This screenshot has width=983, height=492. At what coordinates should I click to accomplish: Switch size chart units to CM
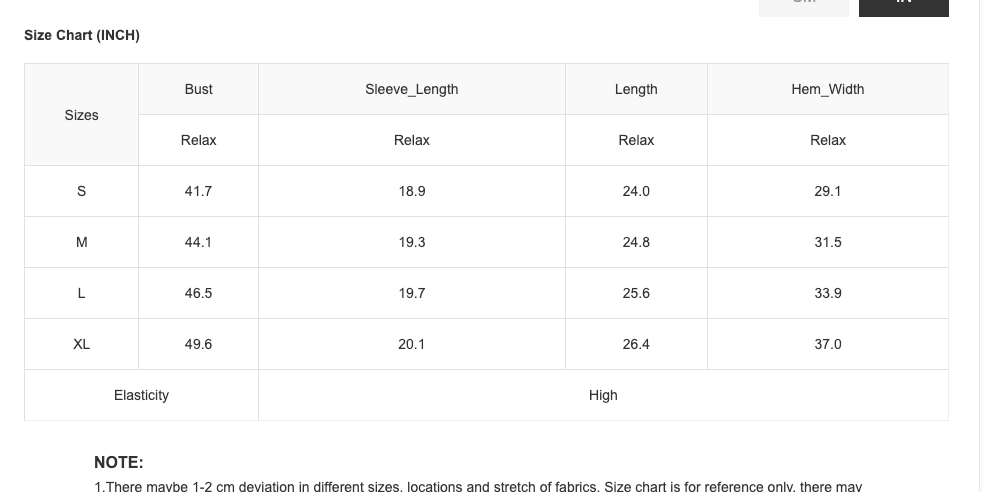[803, 6]
